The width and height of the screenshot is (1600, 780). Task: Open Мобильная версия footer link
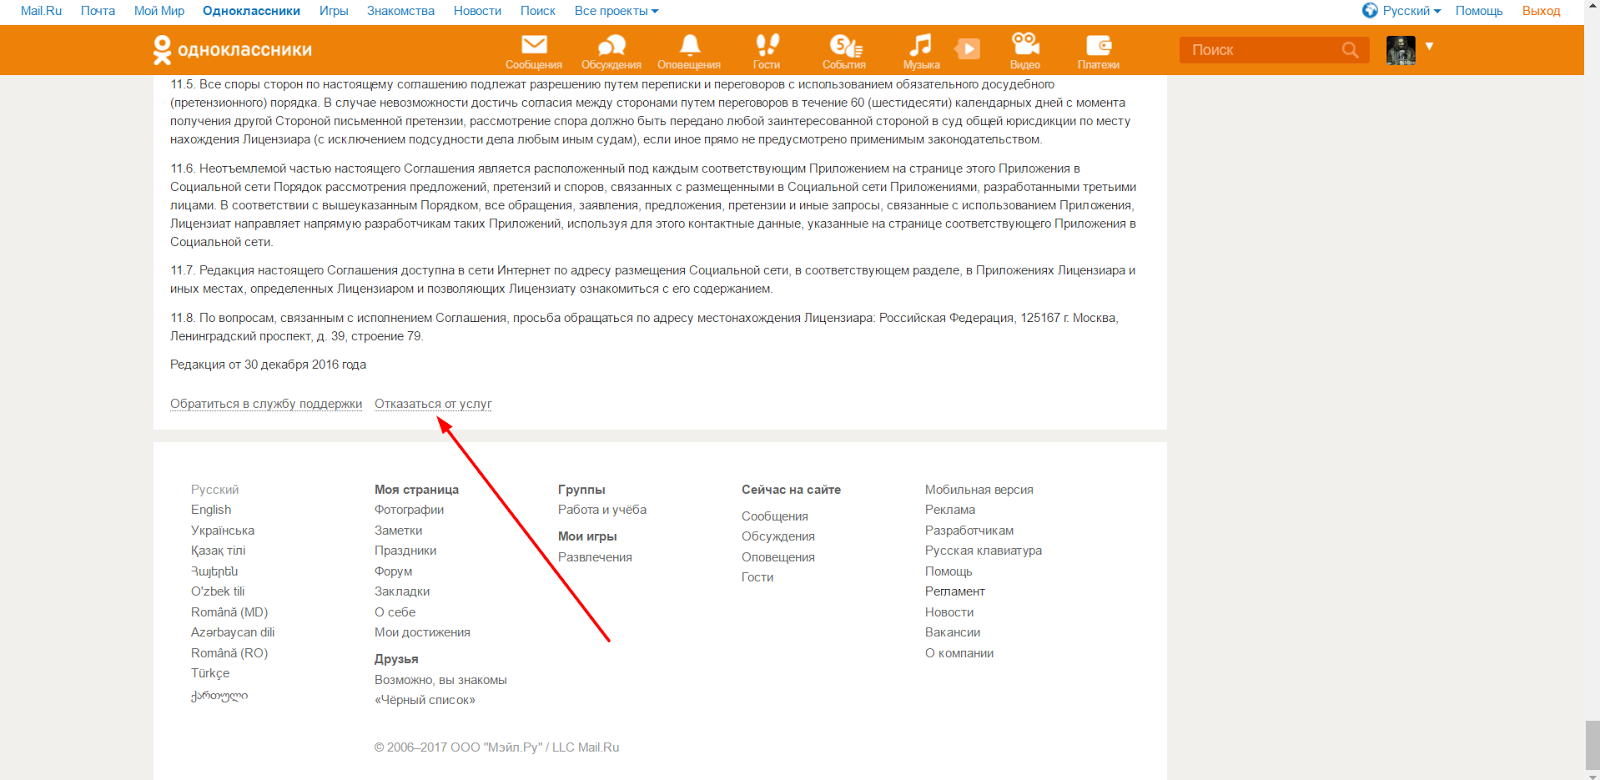click(979, 490)
